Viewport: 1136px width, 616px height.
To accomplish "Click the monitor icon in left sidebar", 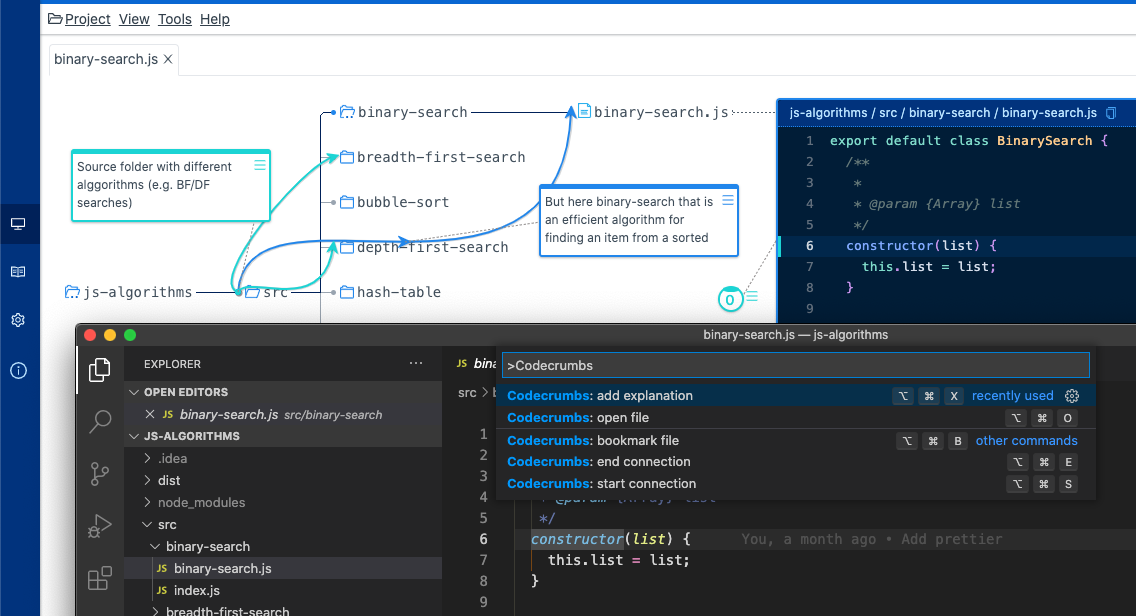I will pyautogui.click(x=18, y=223).
